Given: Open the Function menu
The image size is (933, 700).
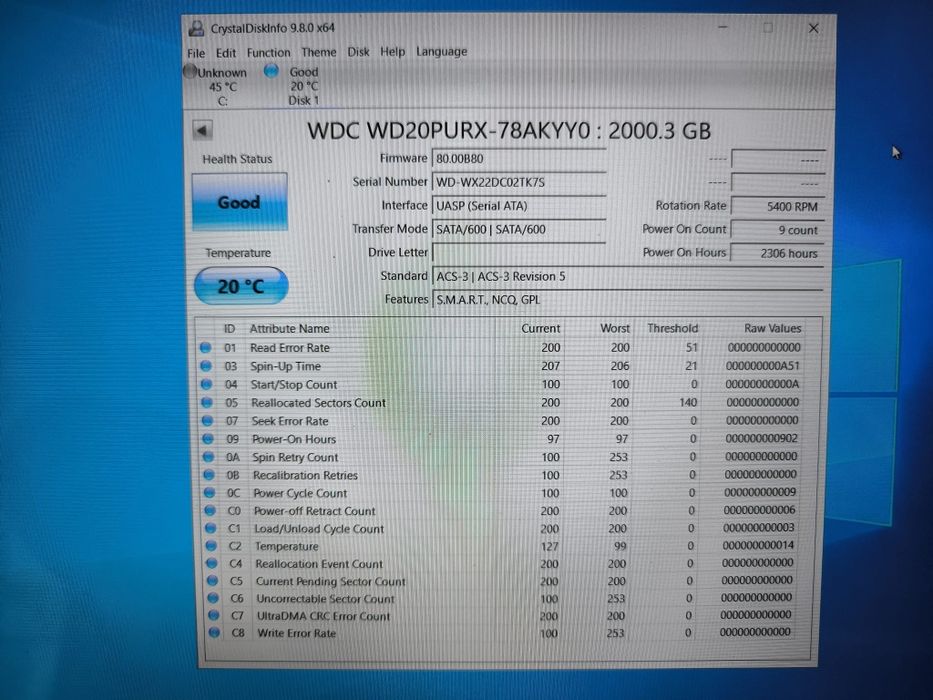Looking at the screenshot, I should [268, 52].
